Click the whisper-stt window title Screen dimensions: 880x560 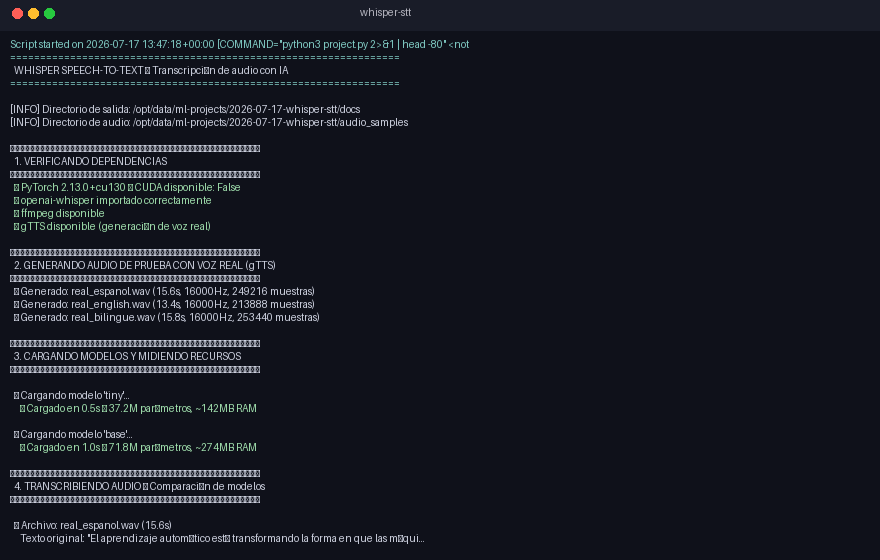pos(385,12)
